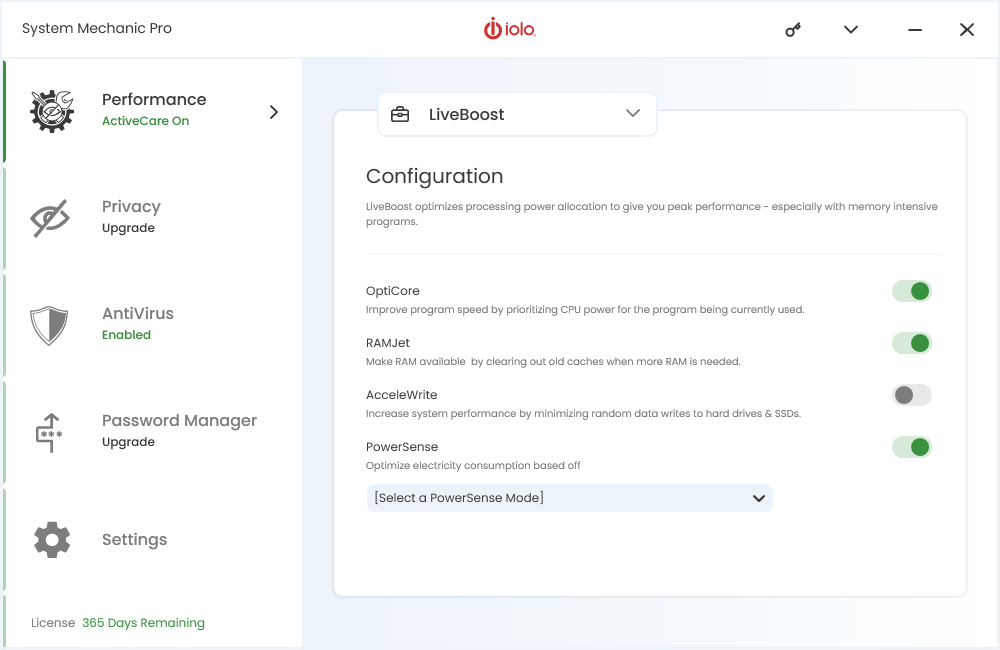Expand the chevron menu in the title bar
The height and width of the screenshot is (650, 1000).
tap(850, 29)
